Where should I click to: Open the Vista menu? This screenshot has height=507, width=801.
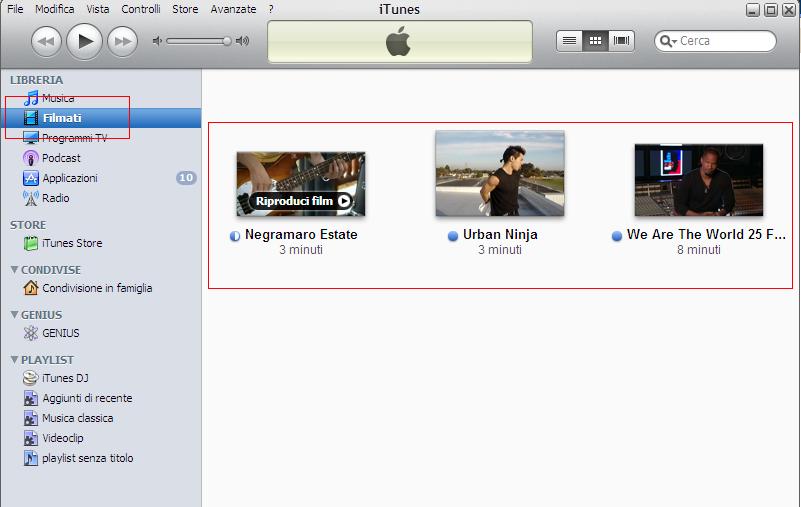98,9
